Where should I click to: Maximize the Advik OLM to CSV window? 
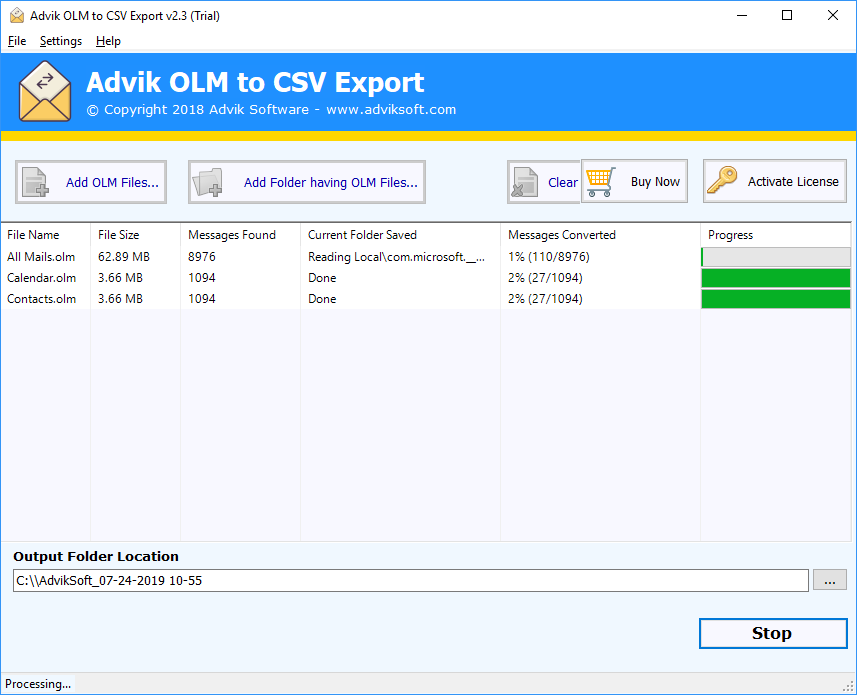pyautogui.click(x=787, y=15)
